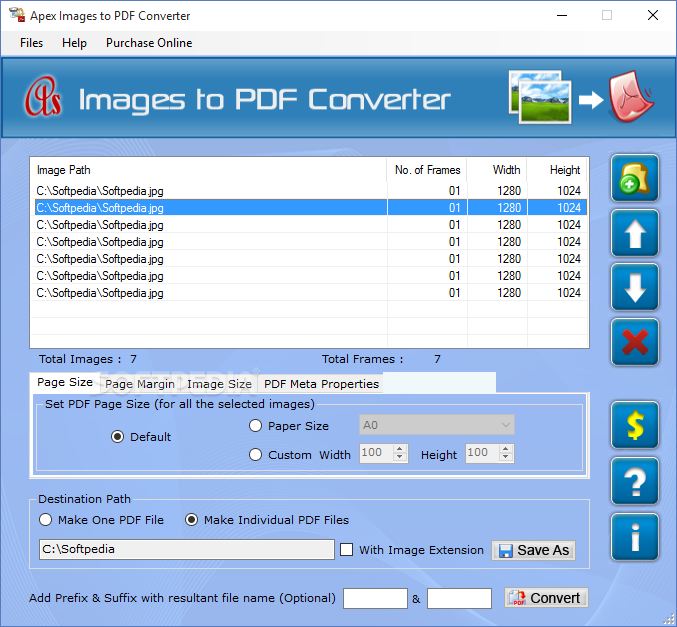Image resolution: width=677 pixels, height=627 pixels.
Task: Move selected image up with arrow button
Action: (634, 233)
